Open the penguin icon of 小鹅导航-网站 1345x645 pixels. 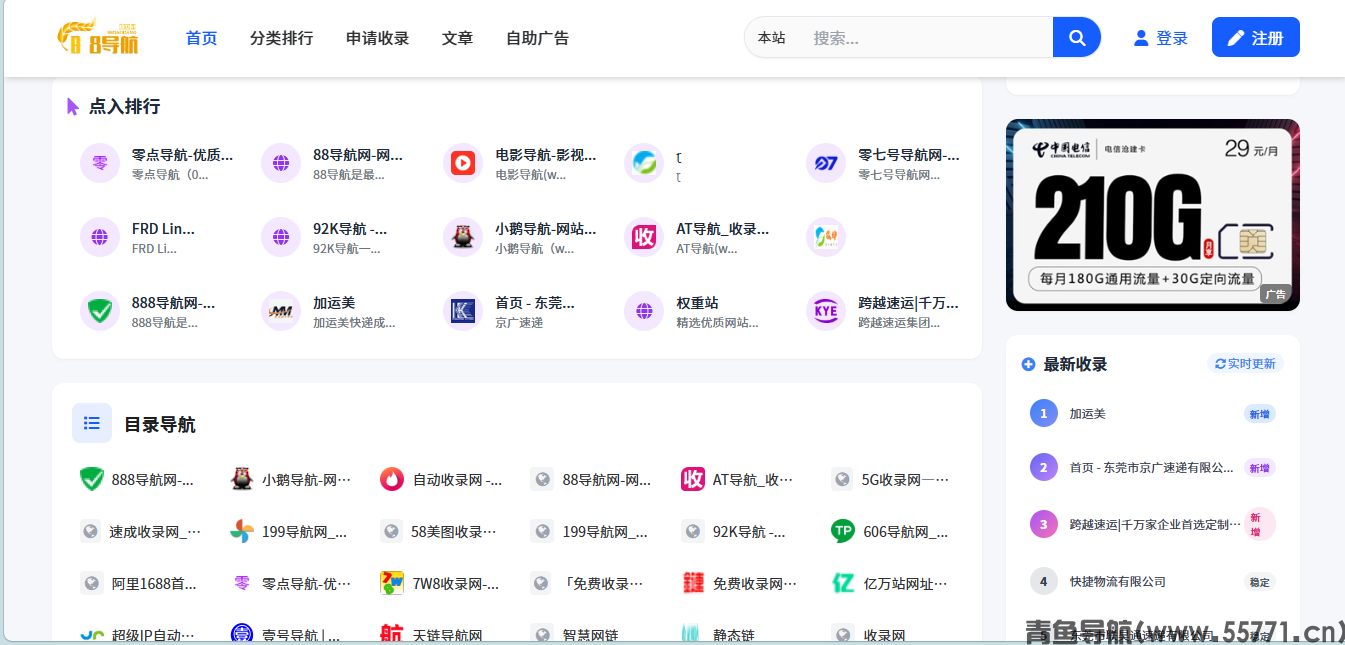[x=463, y=237]
